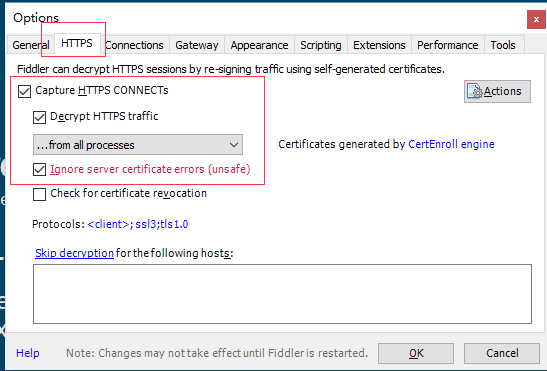This screenshot has height=371, width=547.
Task: Expand the process filter dropdown arrow
Action: 234,144
